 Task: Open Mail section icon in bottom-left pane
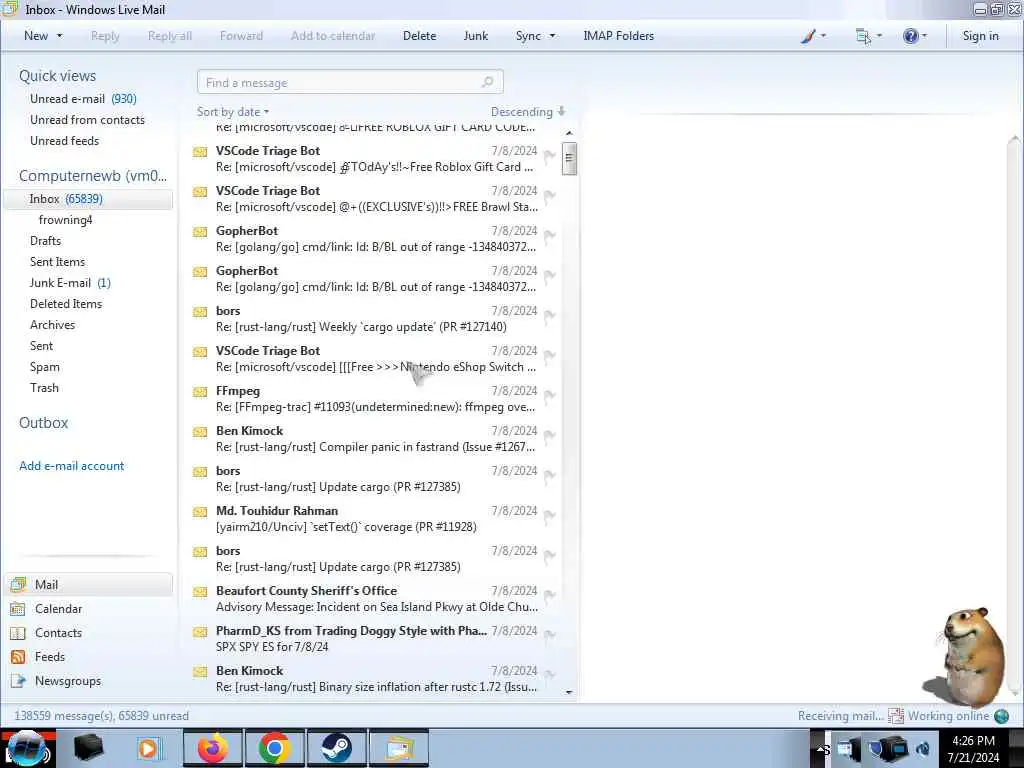(18, 584)
